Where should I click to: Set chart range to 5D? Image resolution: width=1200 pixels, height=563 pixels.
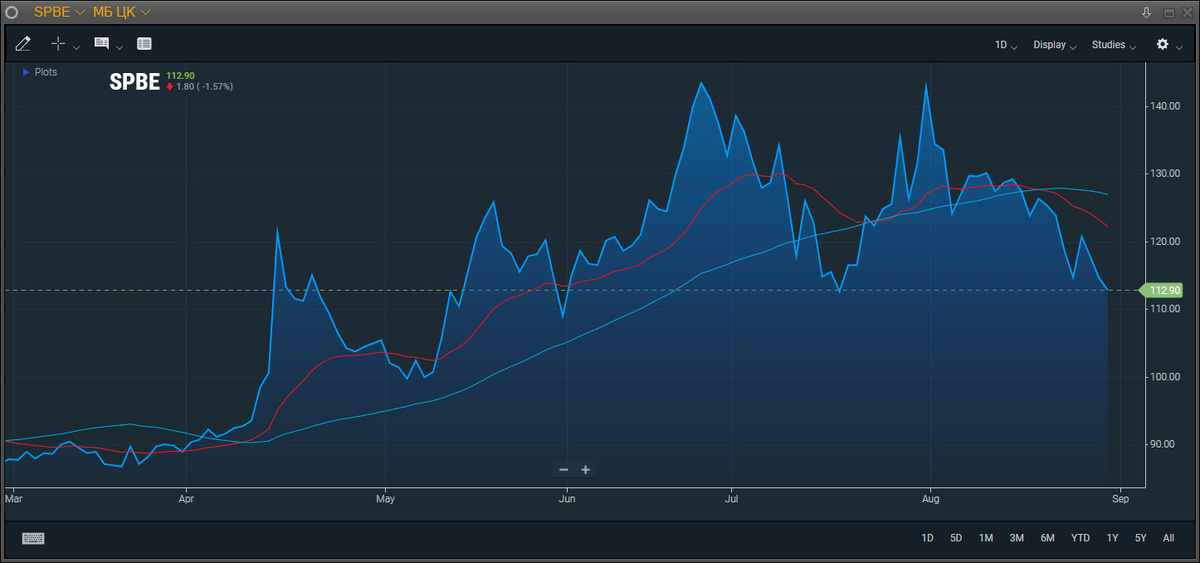956,538
